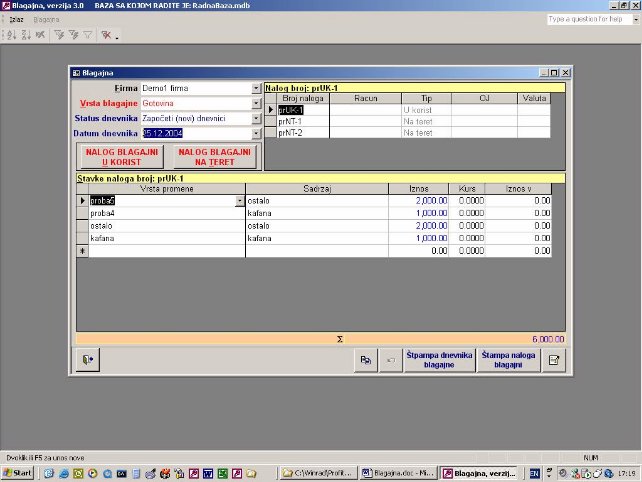The height and width of the screenshot is (482, 642).
Task: Click the exit door icon button
Action: [90, 361]
